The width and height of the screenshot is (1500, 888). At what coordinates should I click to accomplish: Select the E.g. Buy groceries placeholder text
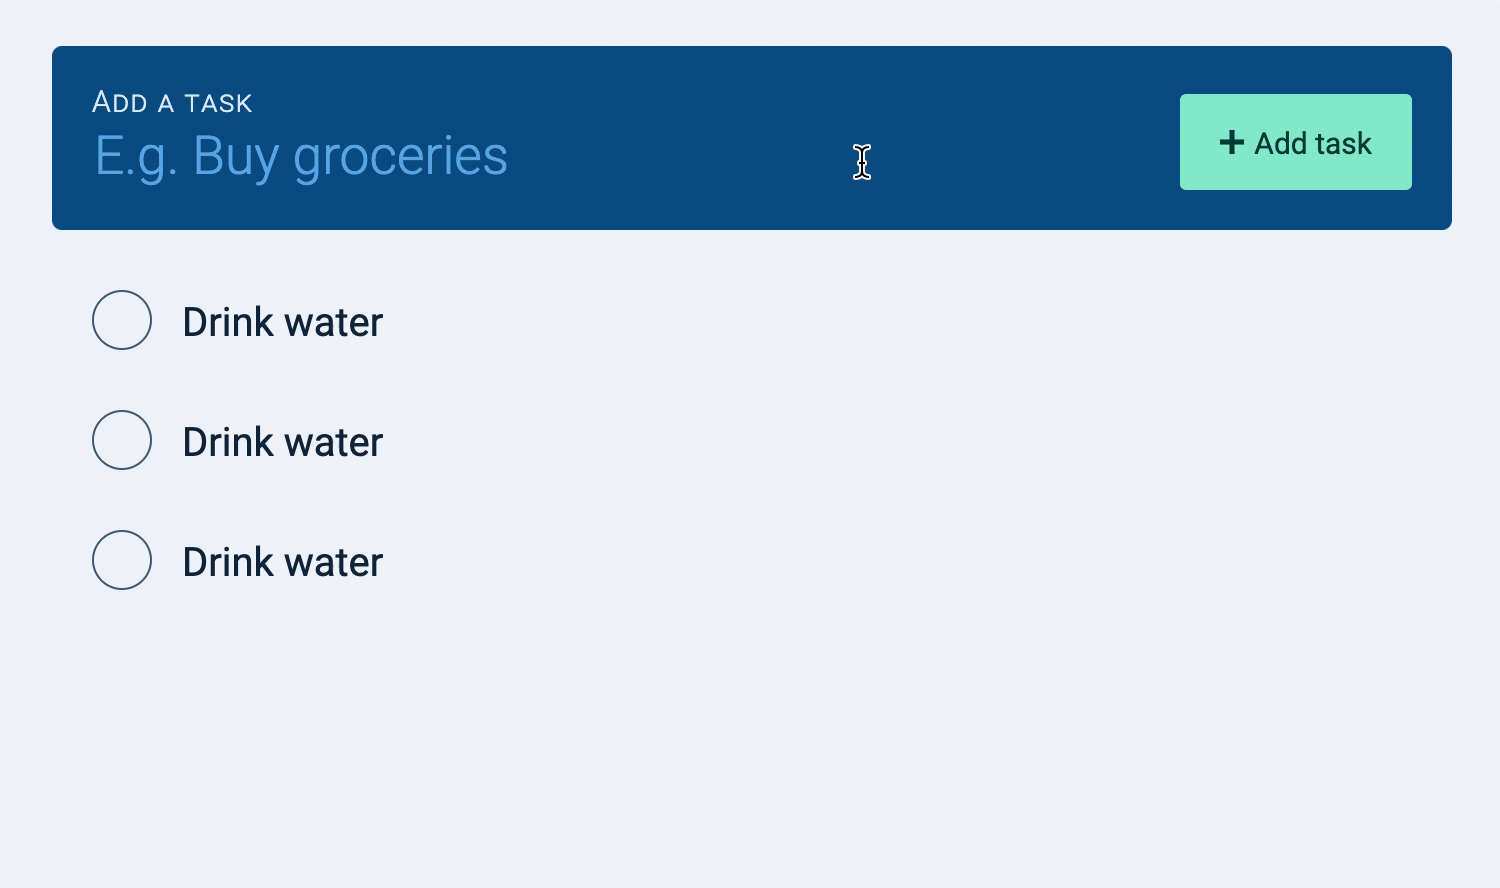pyautogui.click(x=300, y=156)
